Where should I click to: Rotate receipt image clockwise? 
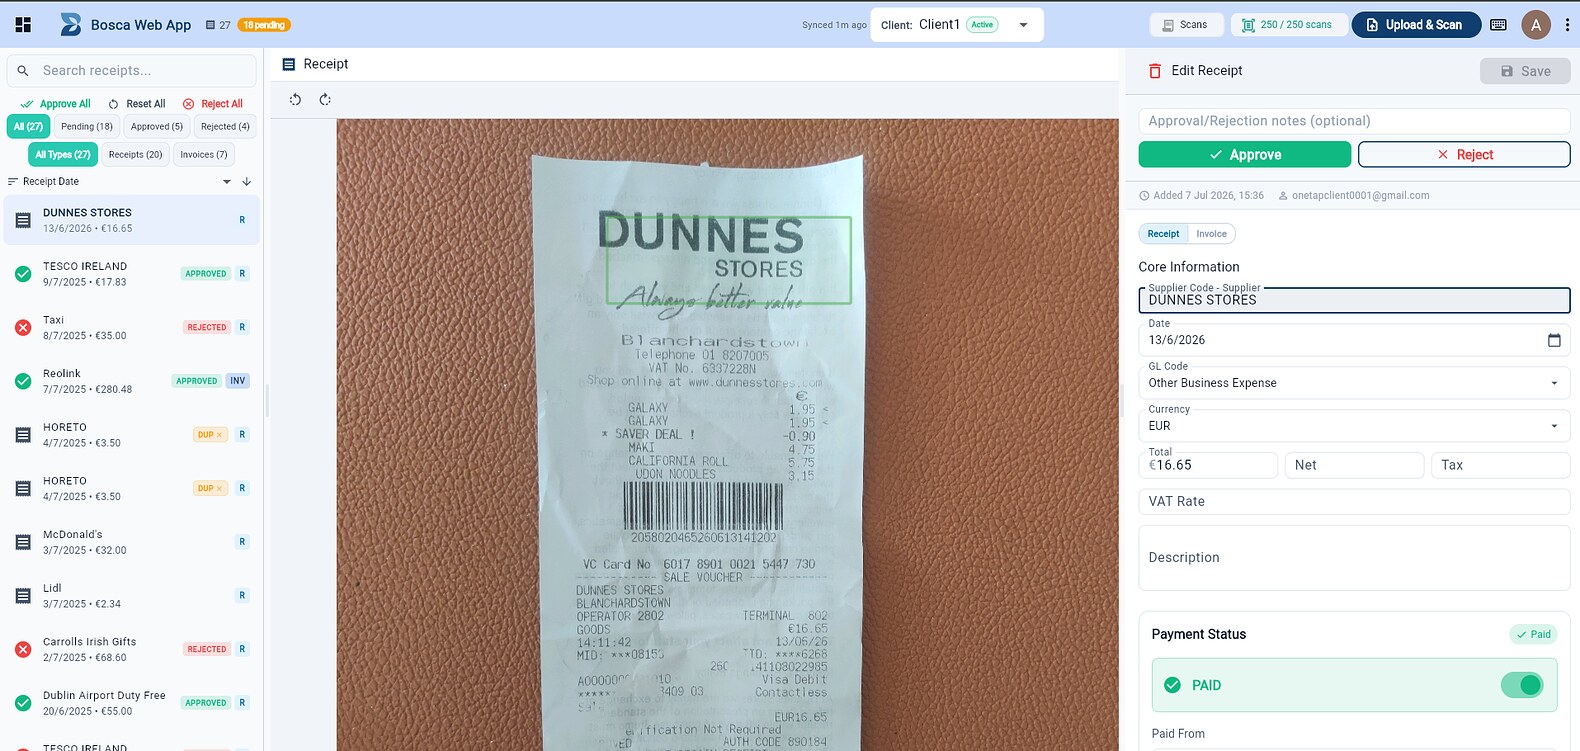[x=325, y=99]
